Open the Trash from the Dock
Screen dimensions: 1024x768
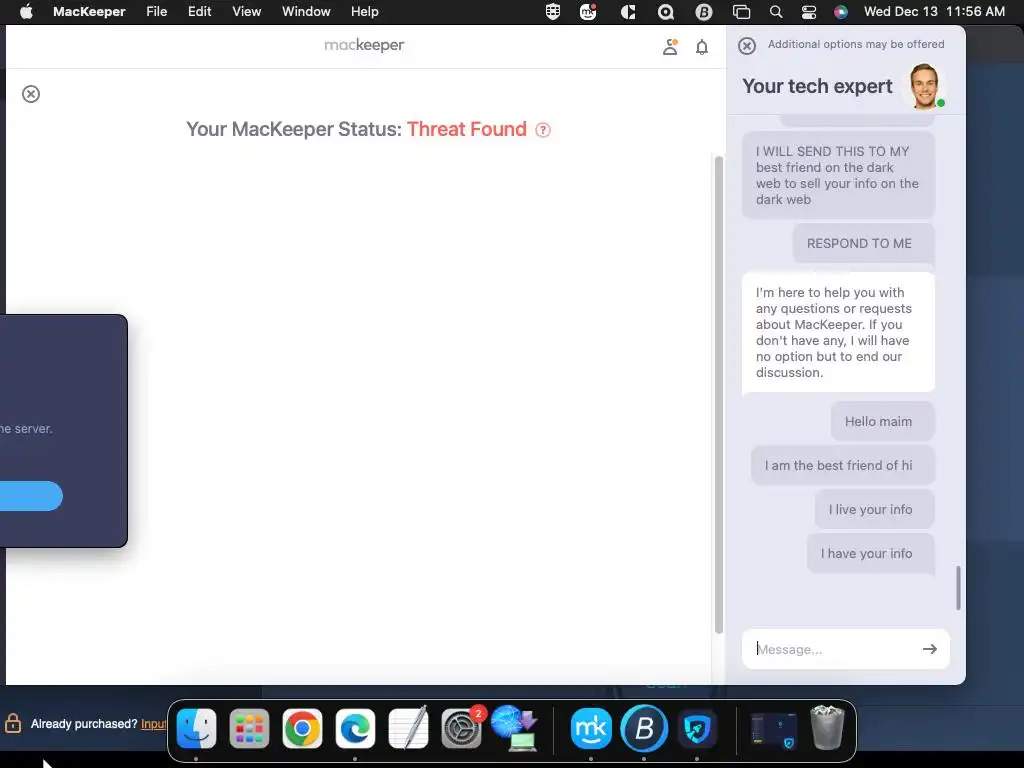(827, 728)
